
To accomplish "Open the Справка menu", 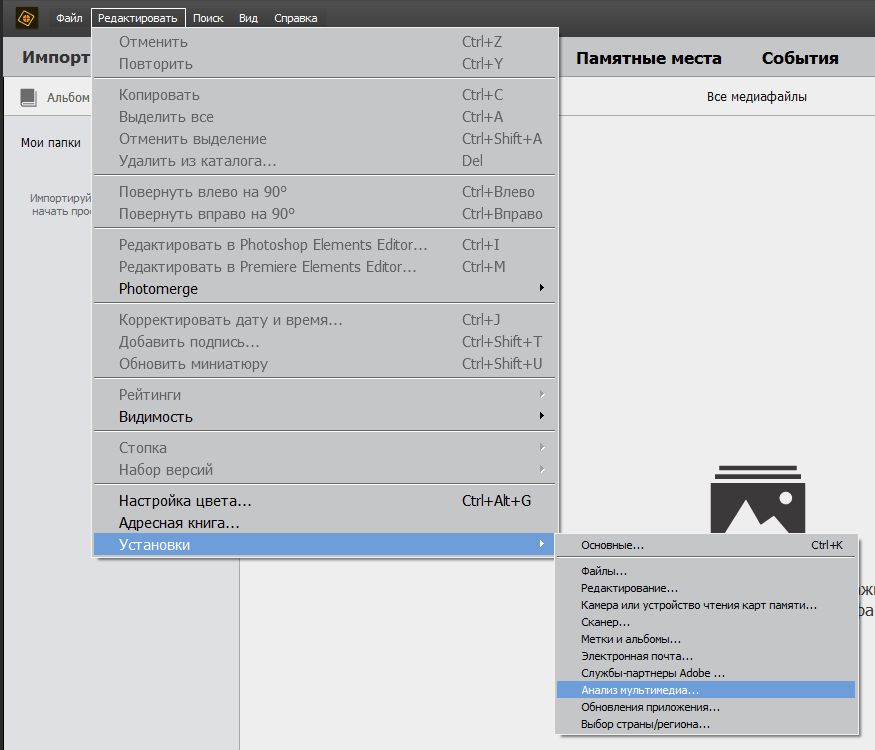I will pos(296,18).
